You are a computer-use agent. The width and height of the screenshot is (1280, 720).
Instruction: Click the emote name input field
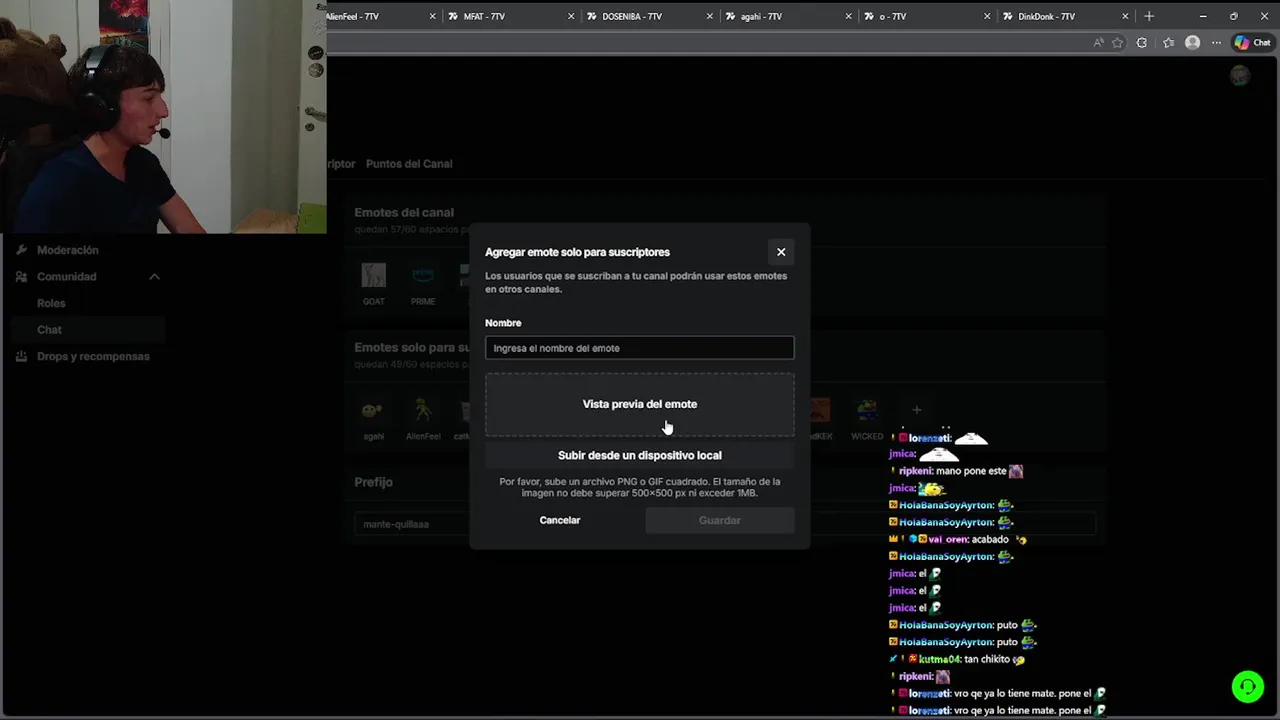[x=640, y=348]
